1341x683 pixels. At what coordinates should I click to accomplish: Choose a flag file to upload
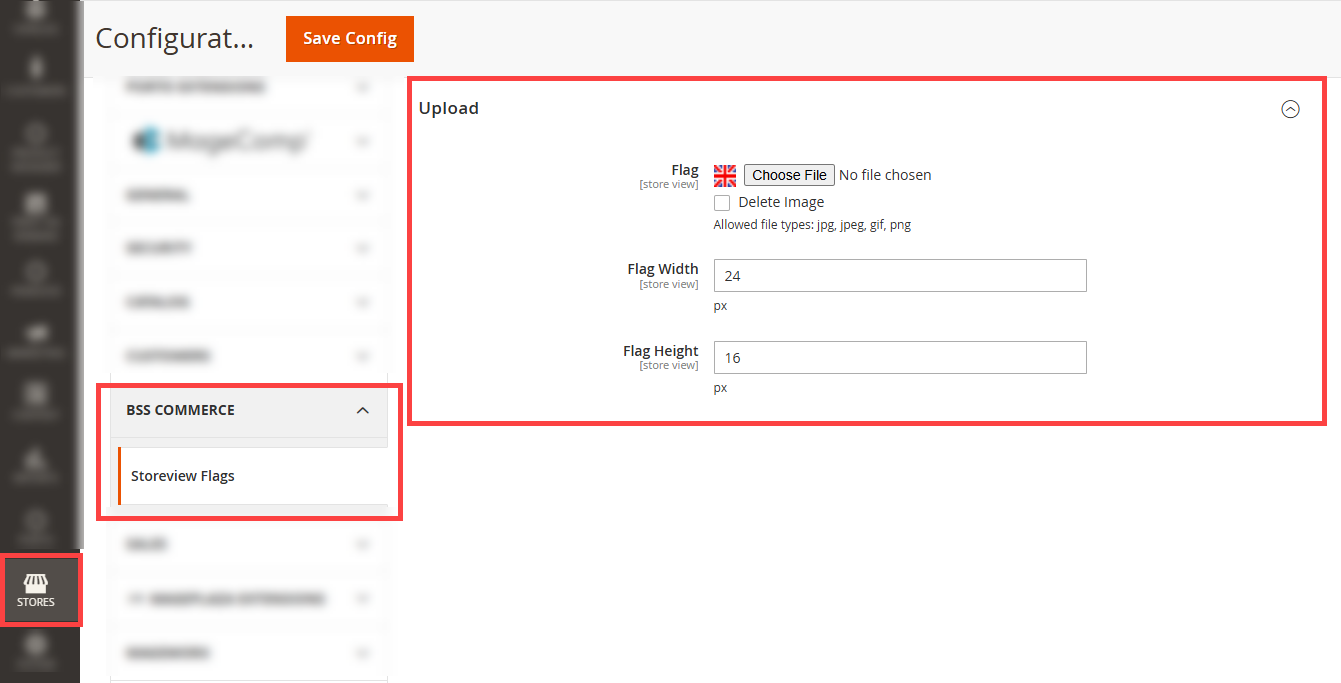789,175
